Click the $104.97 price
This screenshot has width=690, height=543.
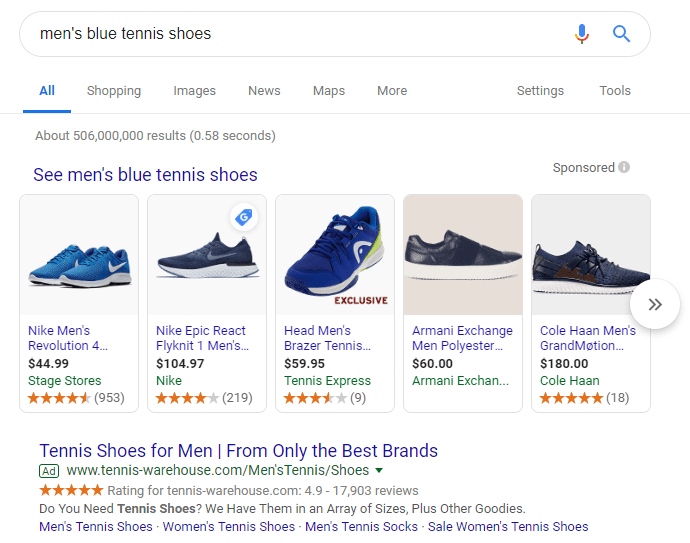[180, 363]
